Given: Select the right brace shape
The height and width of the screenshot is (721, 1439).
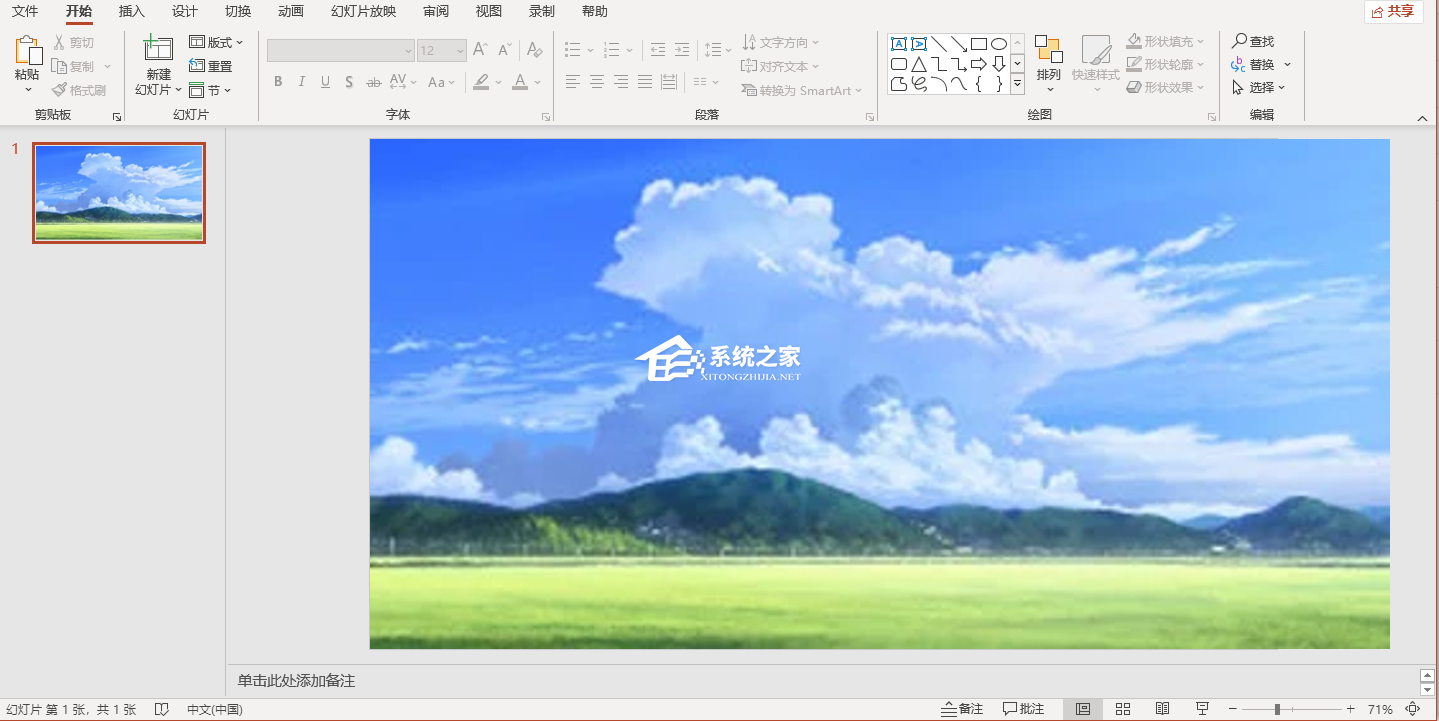Looking at the screenshot, I should (x=998, y=84).
